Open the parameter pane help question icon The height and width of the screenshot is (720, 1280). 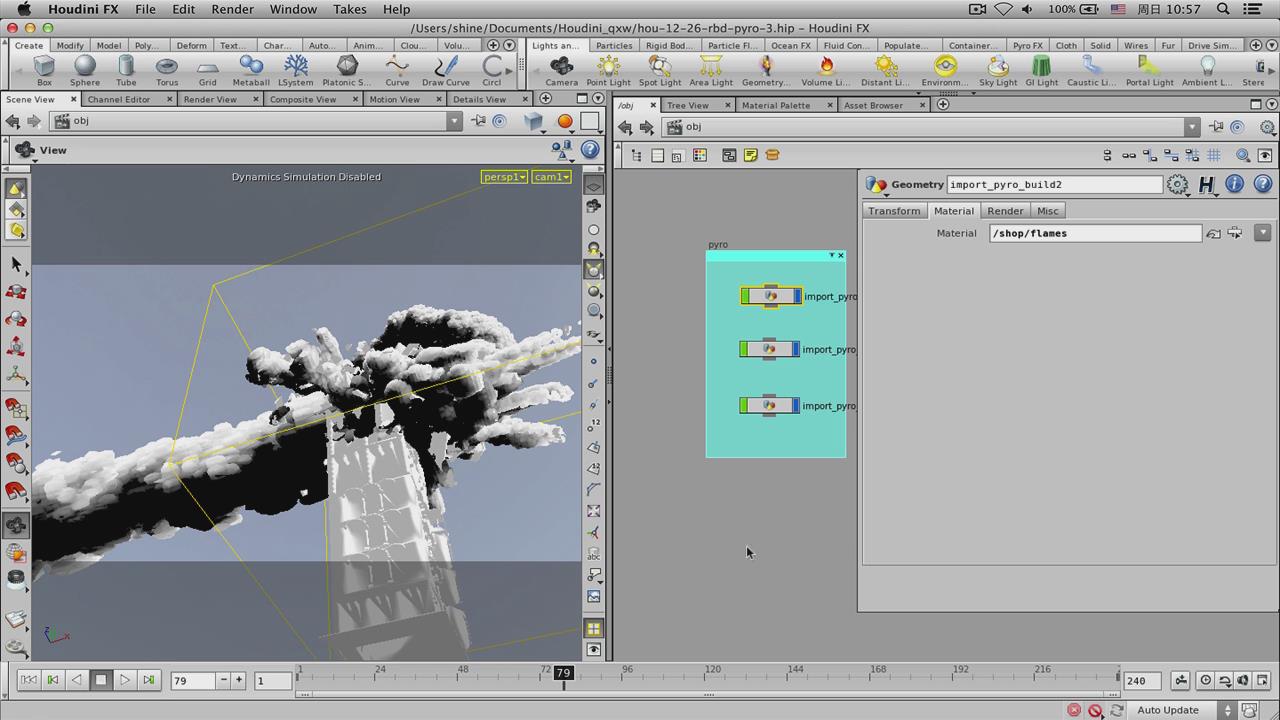(x=1263, y=184)
